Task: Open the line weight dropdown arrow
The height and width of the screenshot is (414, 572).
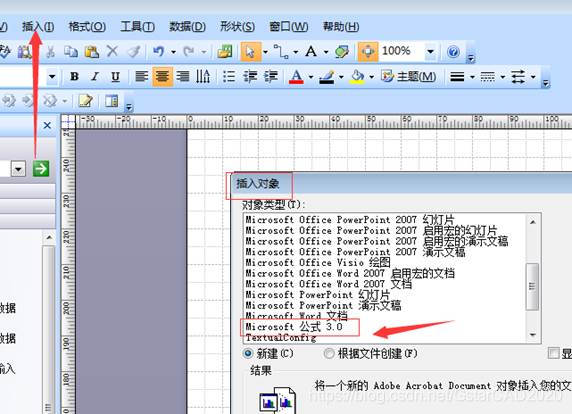Action: point(472,77)
